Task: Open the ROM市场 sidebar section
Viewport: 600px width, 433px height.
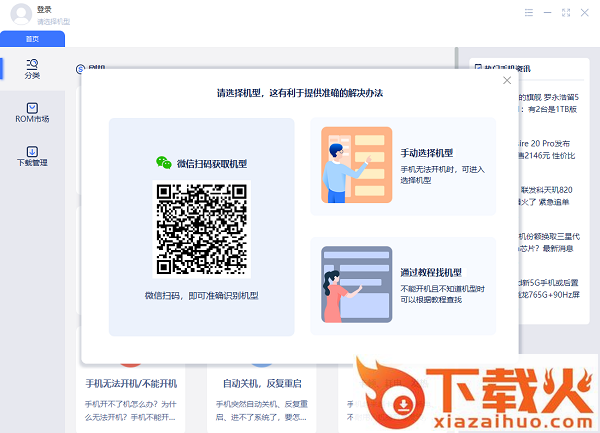Action: click(x=32, y=113)
